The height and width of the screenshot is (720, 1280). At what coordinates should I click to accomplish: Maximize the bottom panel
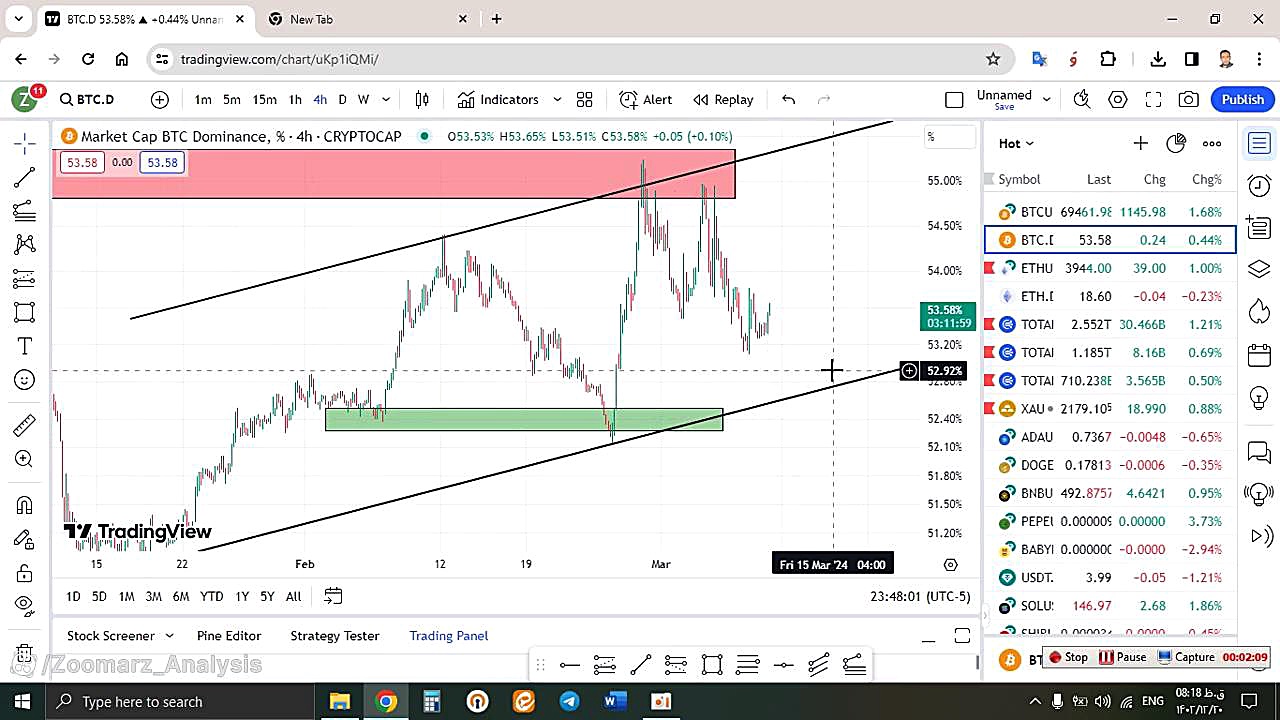tap(962, 636)
